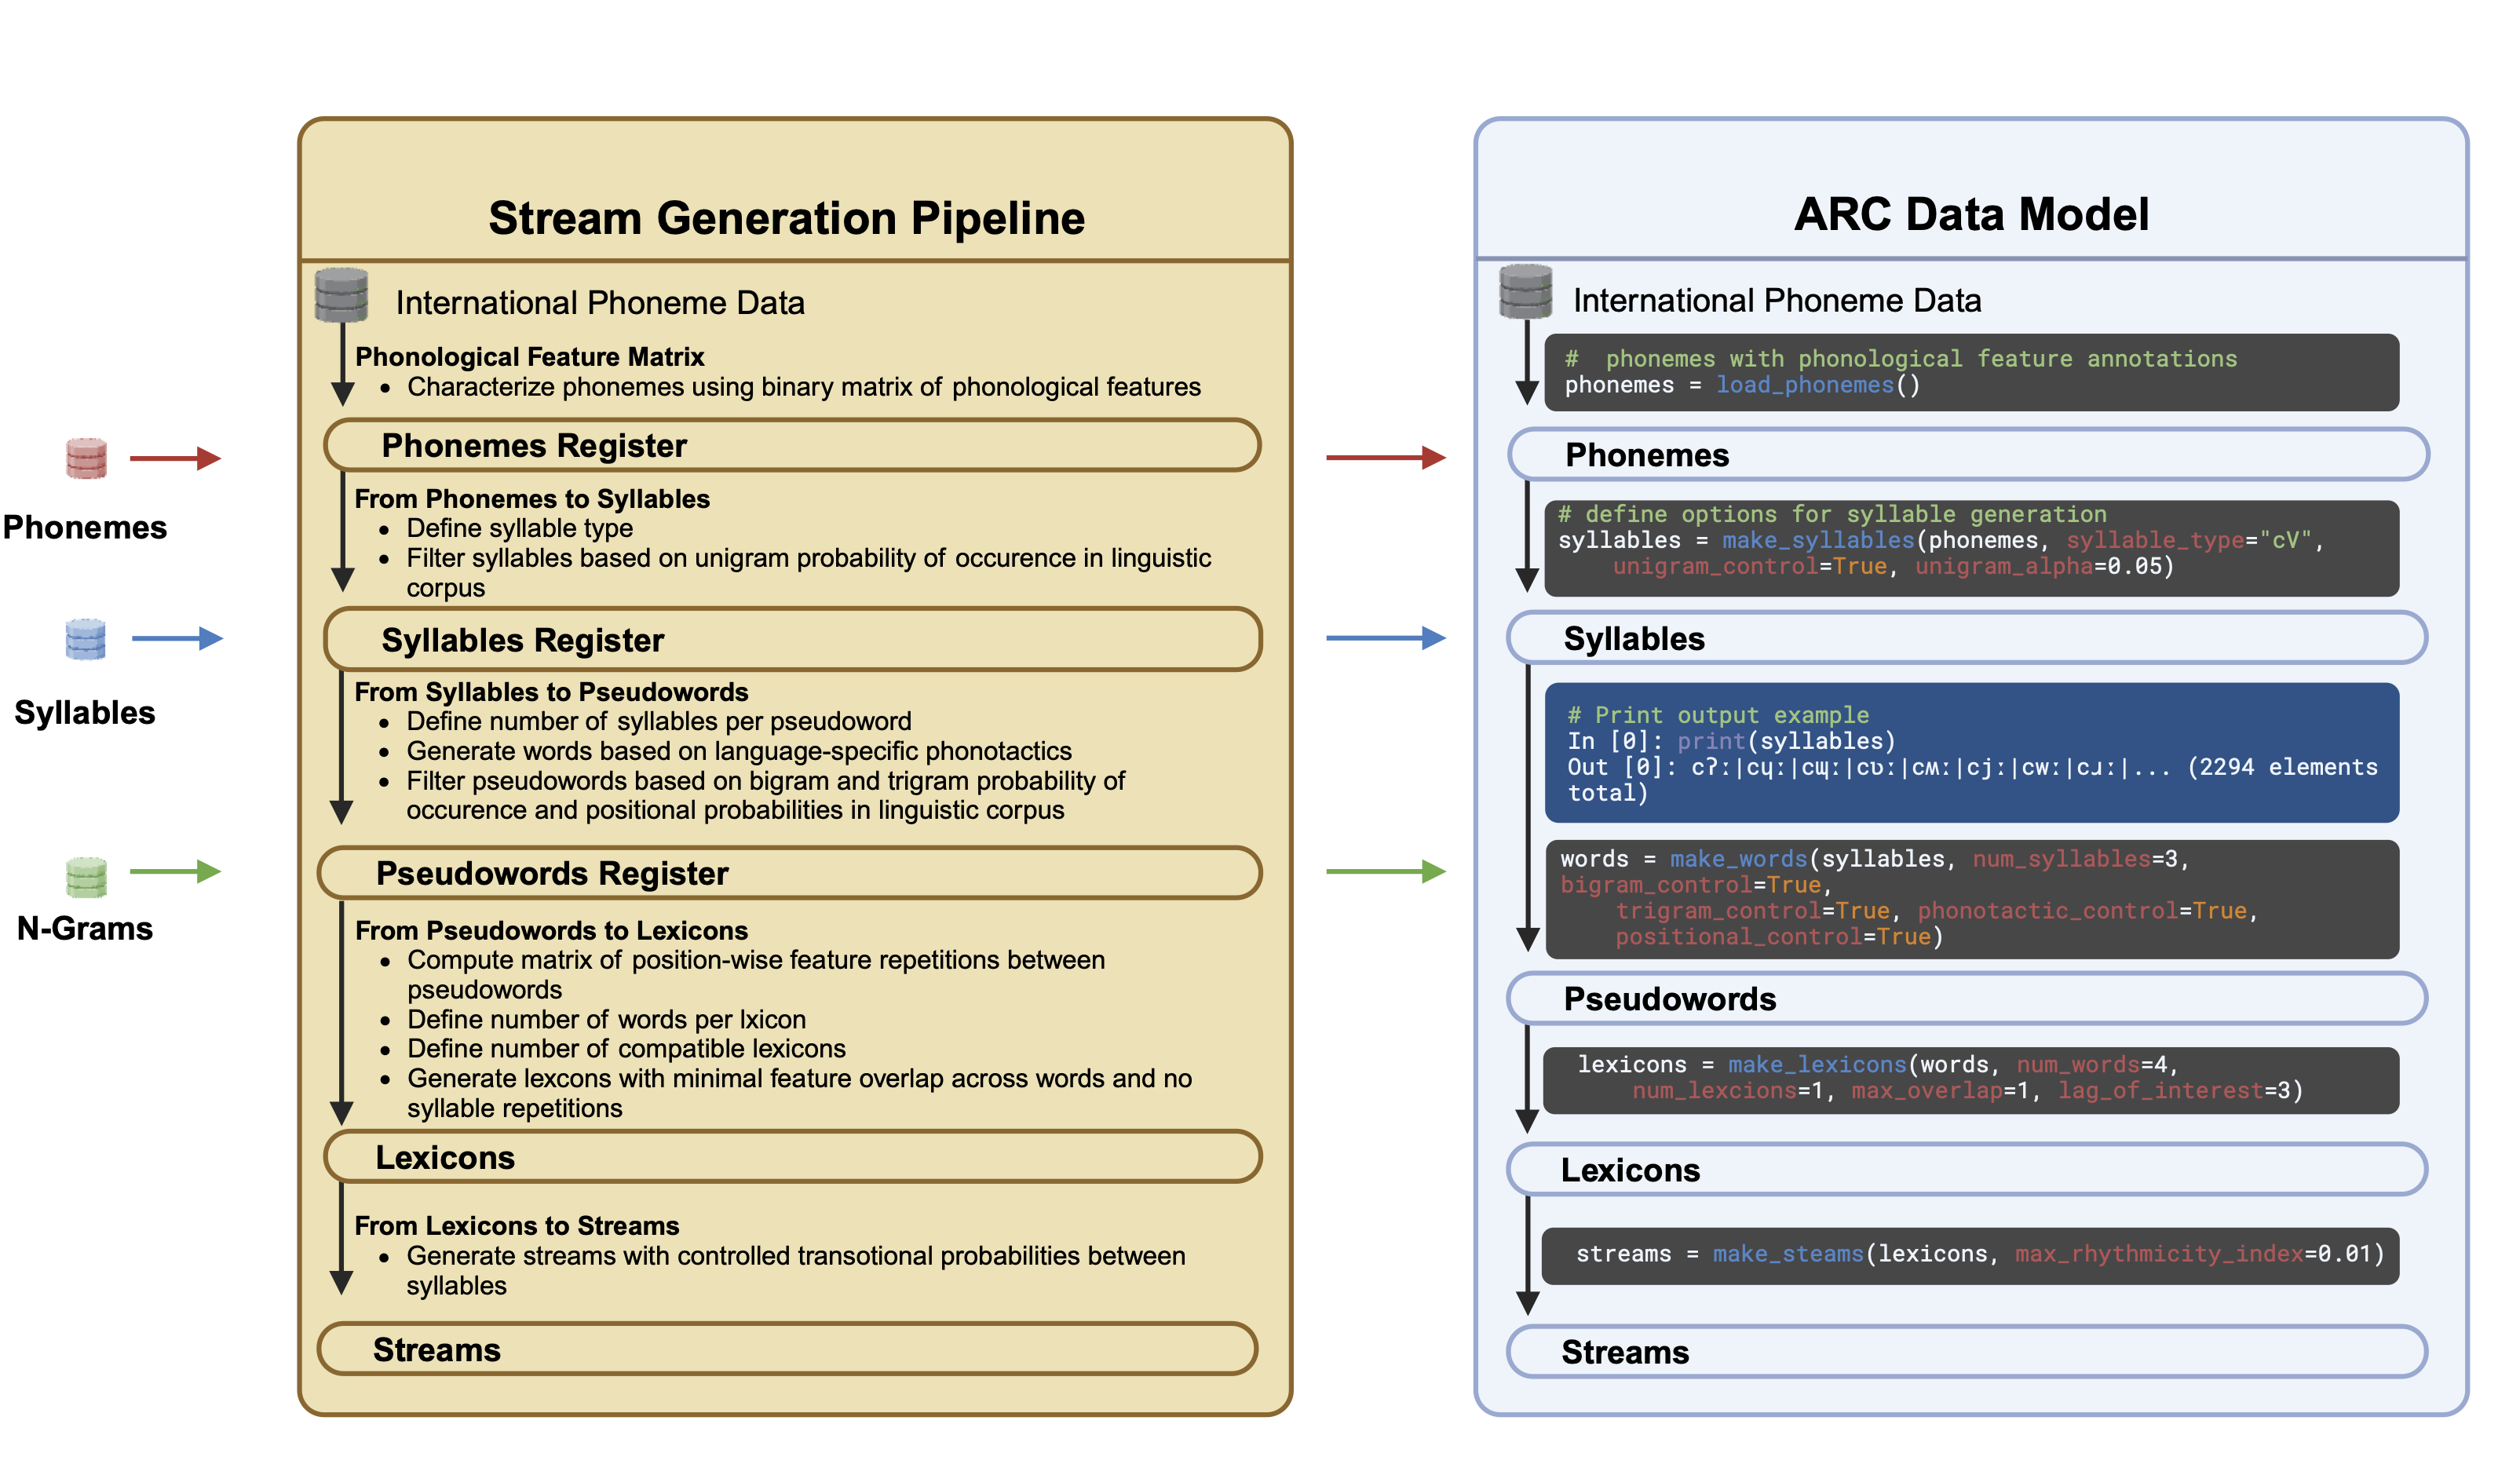
Task: Click the gray database icon in Stream Generation Pipeline
Action: 341,295
